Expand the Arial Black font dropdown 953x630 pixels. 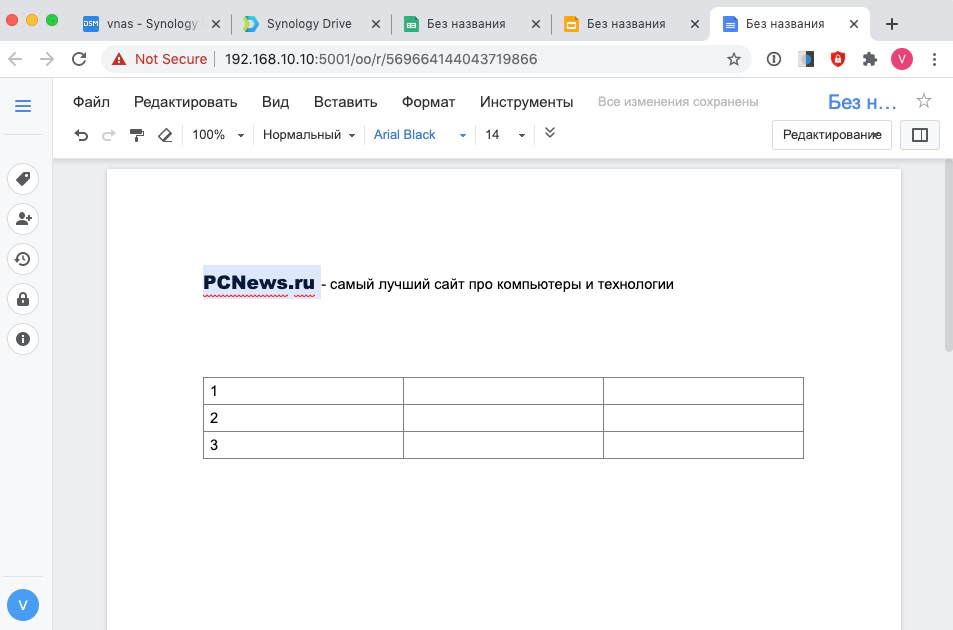point(420,135)
